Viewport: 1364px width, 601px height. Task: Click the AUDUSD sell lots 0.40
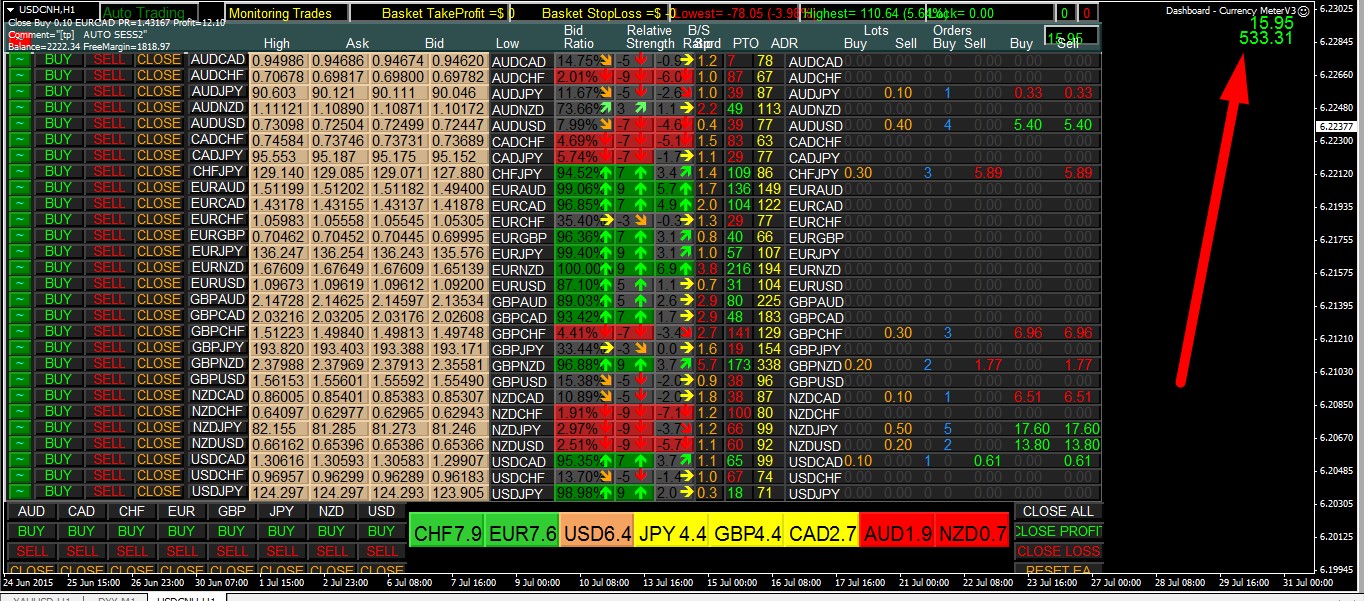[898, 125]
